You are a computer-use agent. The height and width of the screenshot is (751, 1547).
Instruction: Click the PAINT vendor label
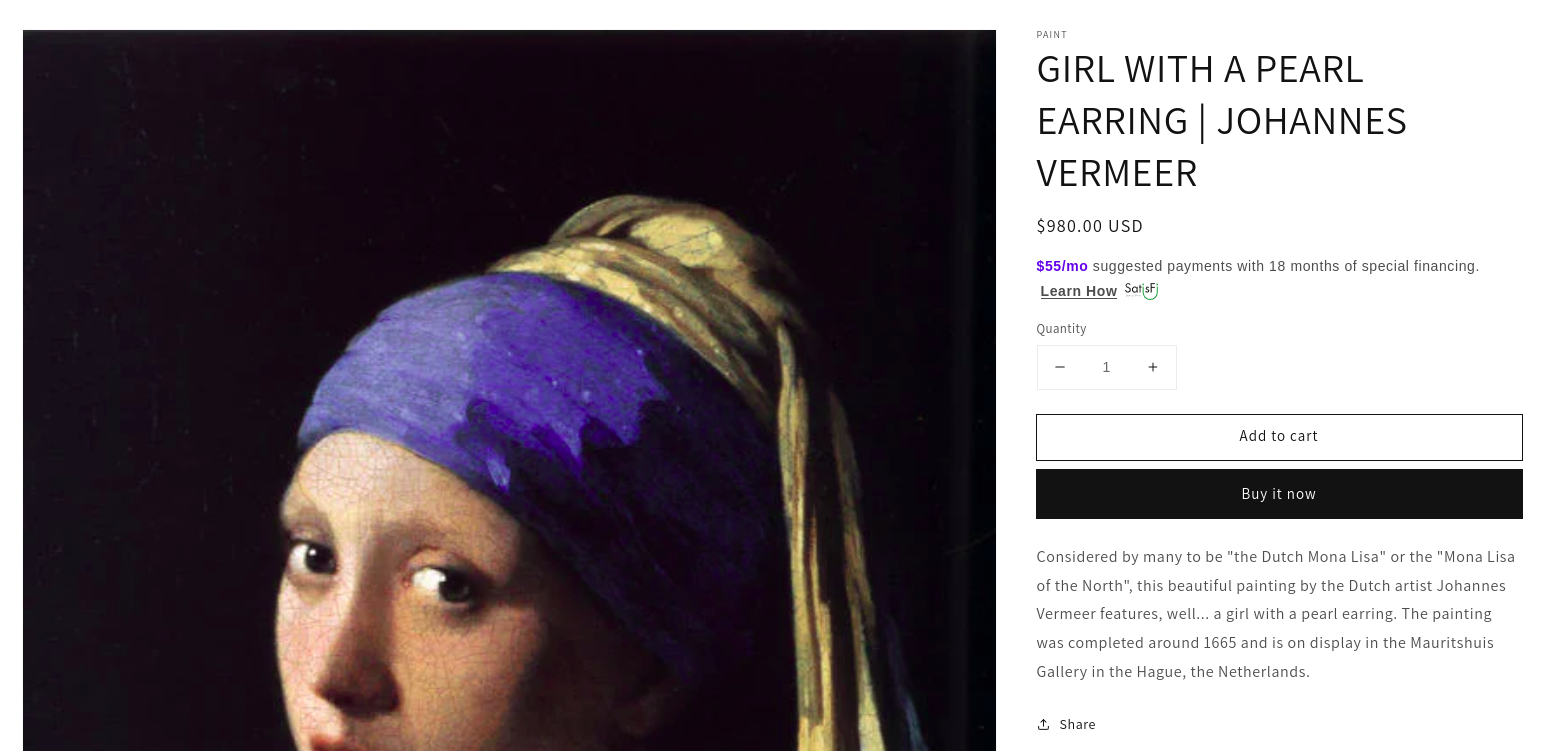point(1052,35)
